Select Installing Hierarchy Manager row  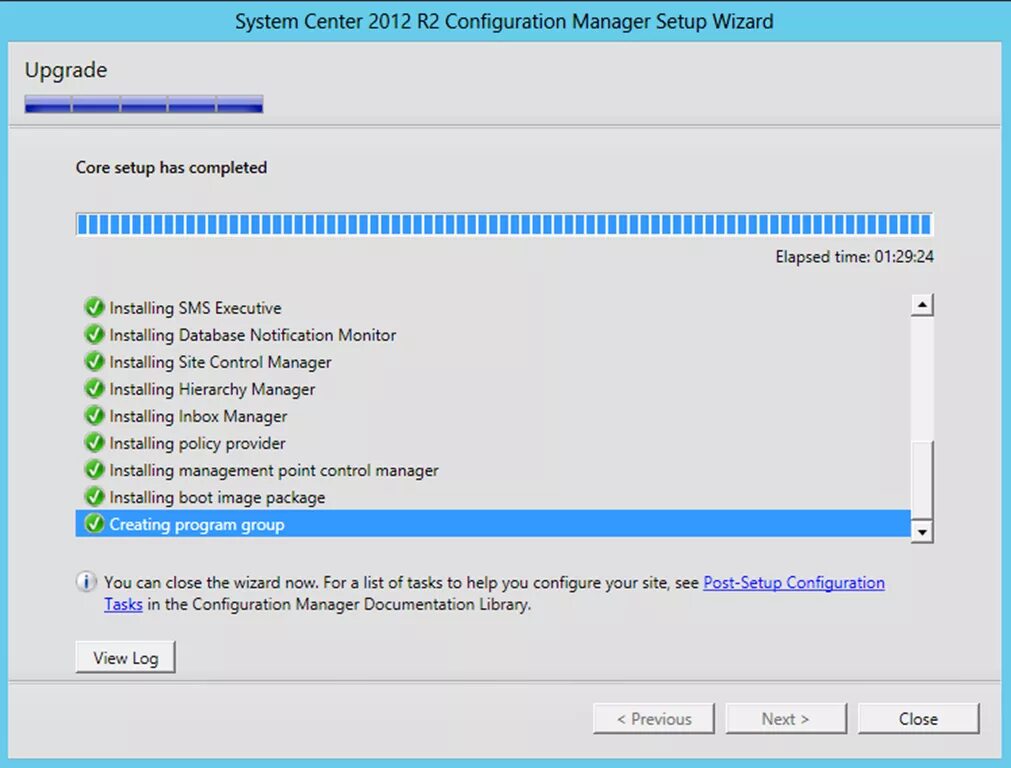(x=493, y=389)
